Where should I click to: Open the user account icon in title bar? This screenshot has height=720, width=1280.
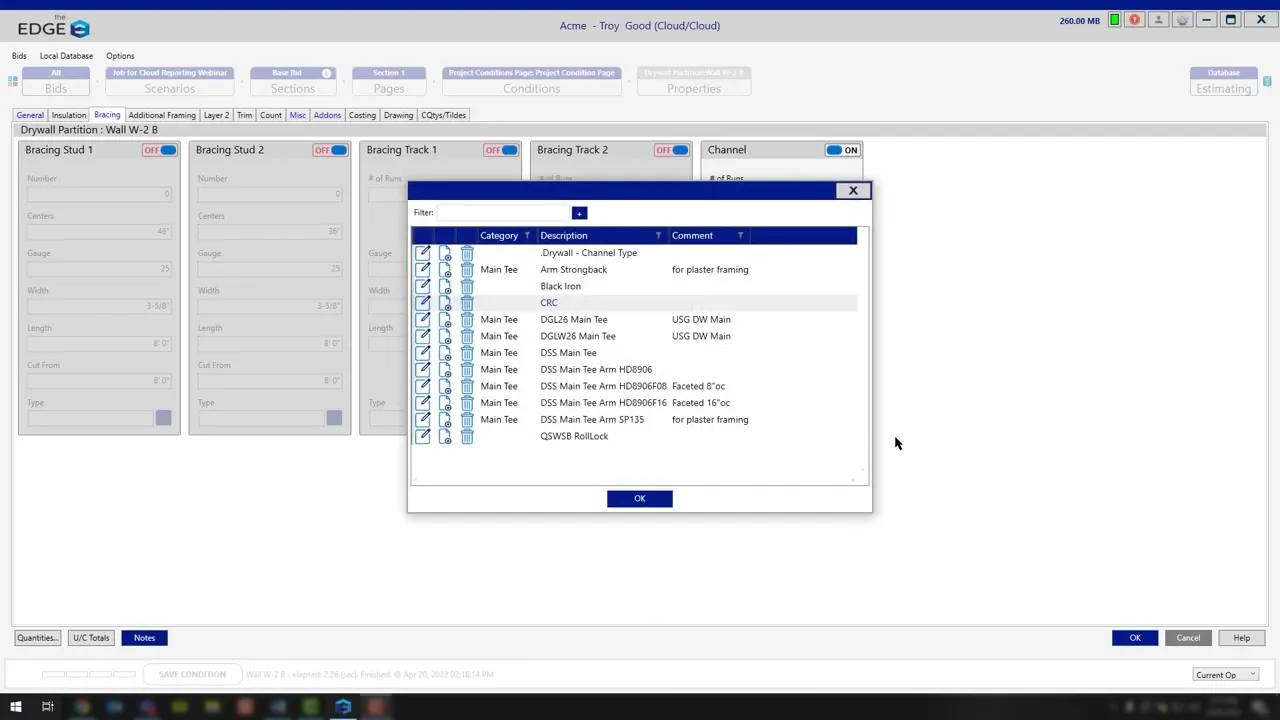coord(1159,20)
